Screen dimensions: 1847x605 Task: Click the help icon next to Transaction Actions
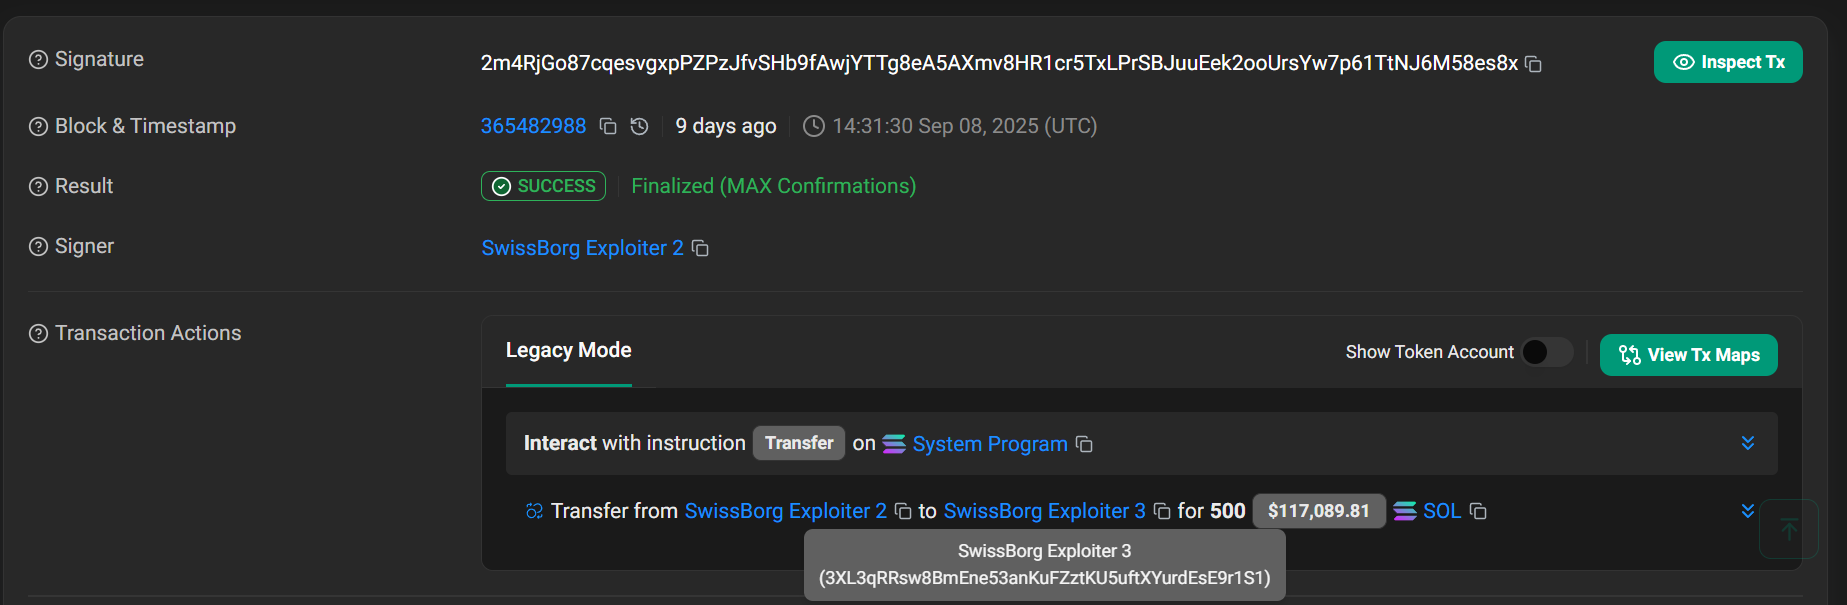(x=38, y=334)
